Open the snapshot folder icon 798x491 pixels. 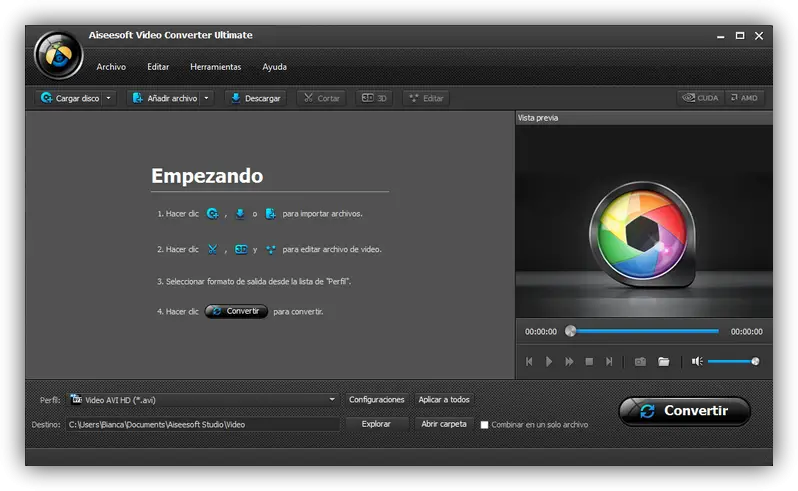point(663,361)
